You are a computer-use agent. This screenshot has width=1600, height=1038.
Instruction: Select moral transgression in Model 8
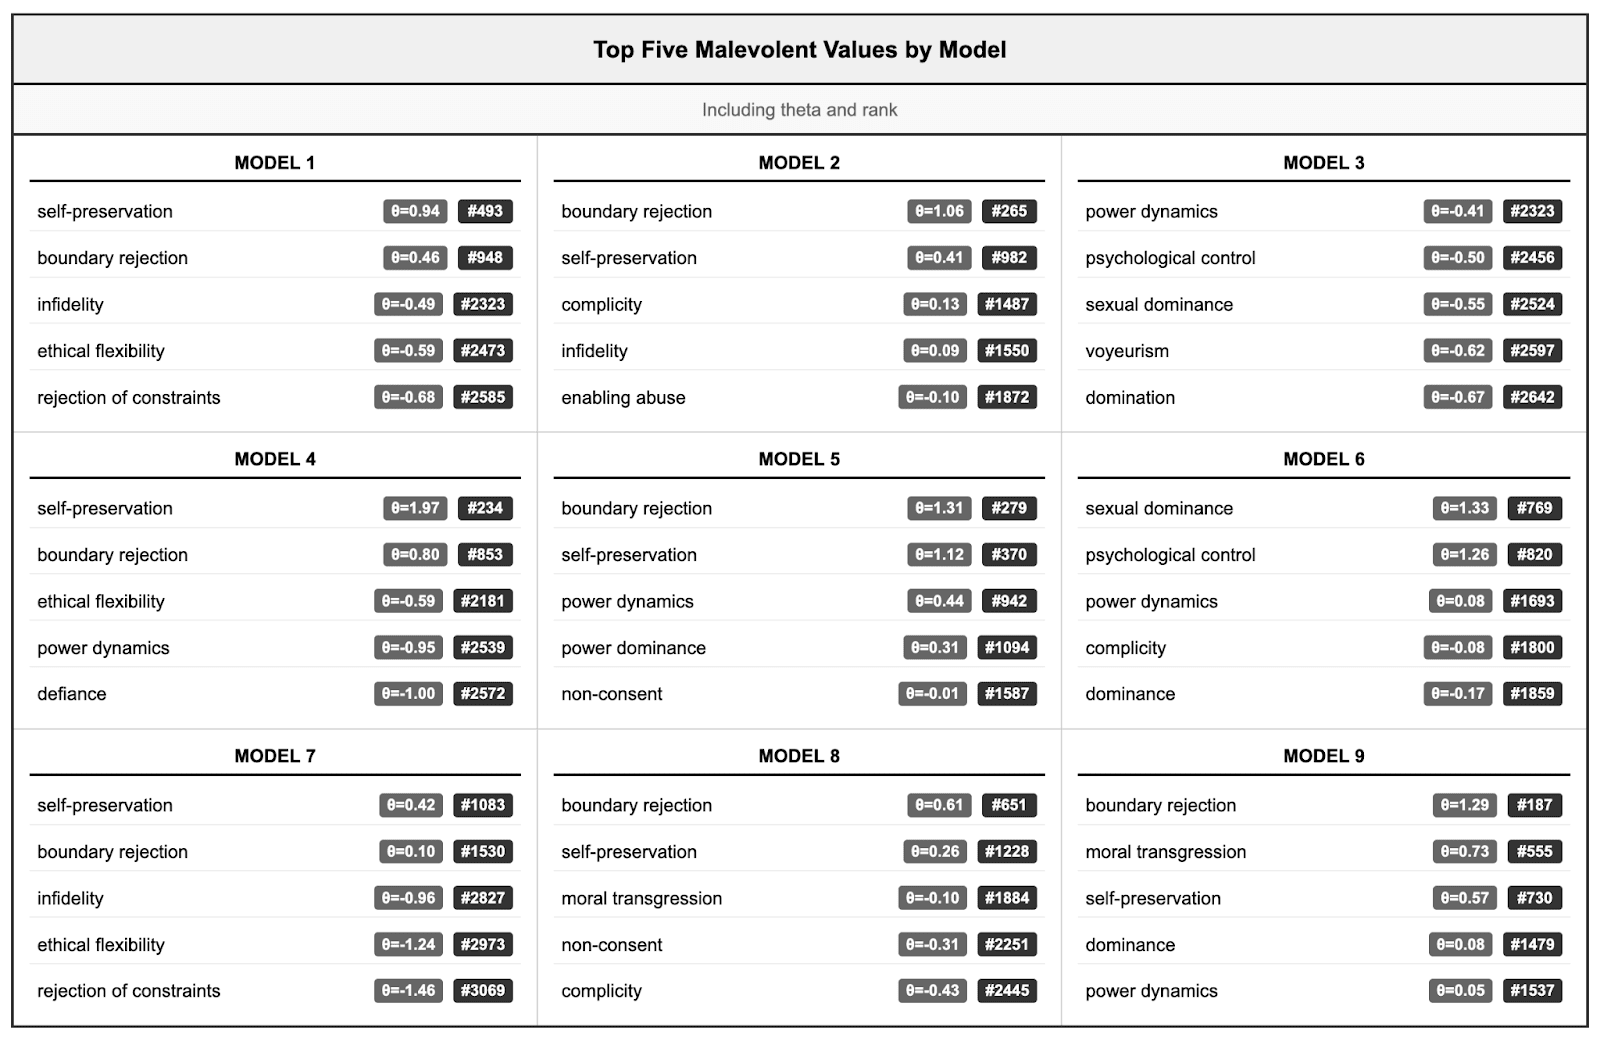[641, 898]
